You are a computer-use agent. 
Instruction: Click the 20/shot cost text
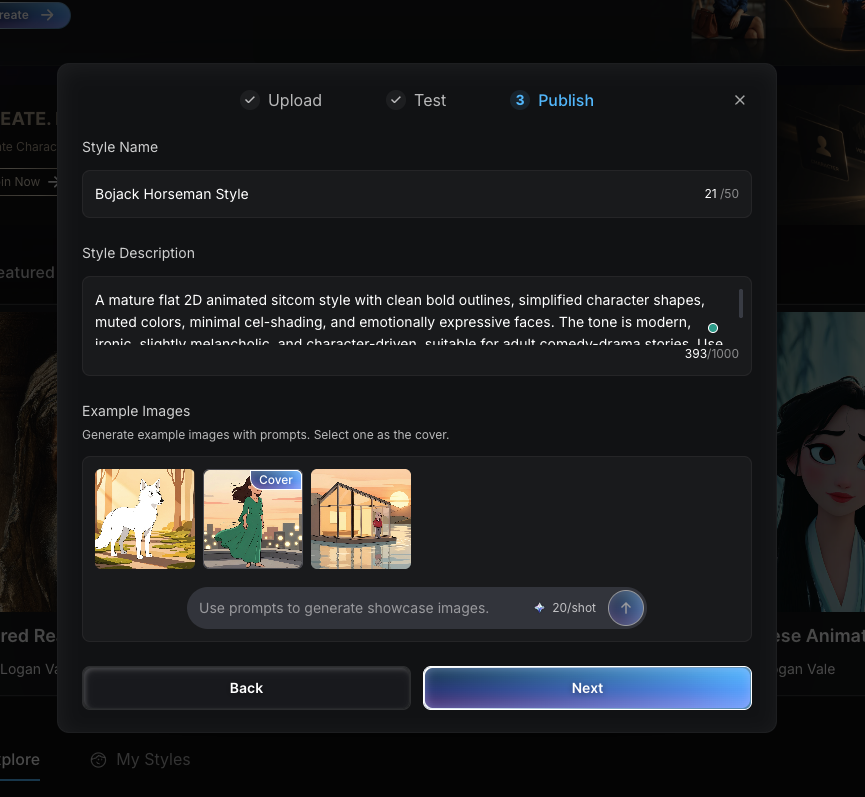tap(574, 608)
